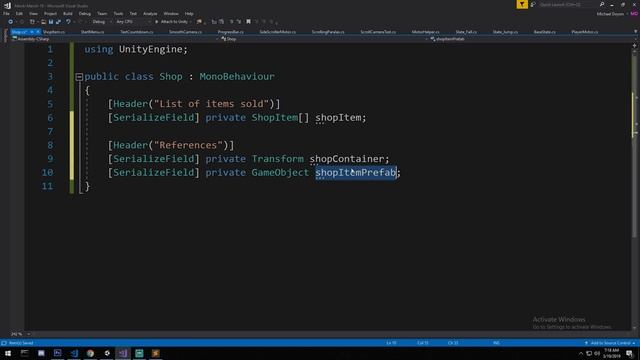Switch to the State_Jump.cs tab
Screen dimensions: 640x360
point(505,32)
